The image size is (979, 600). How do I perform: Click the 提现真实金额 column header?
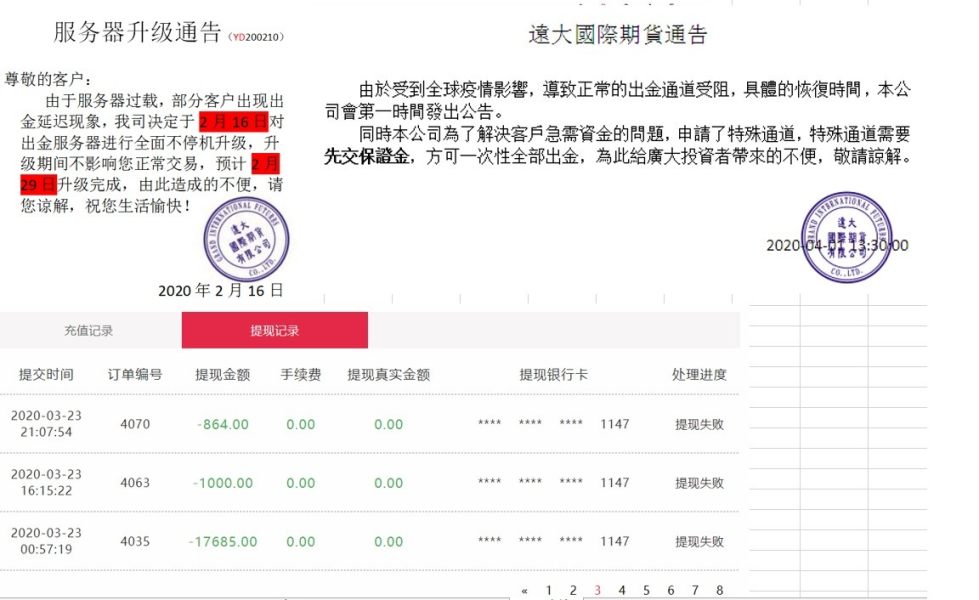[388, 375]
